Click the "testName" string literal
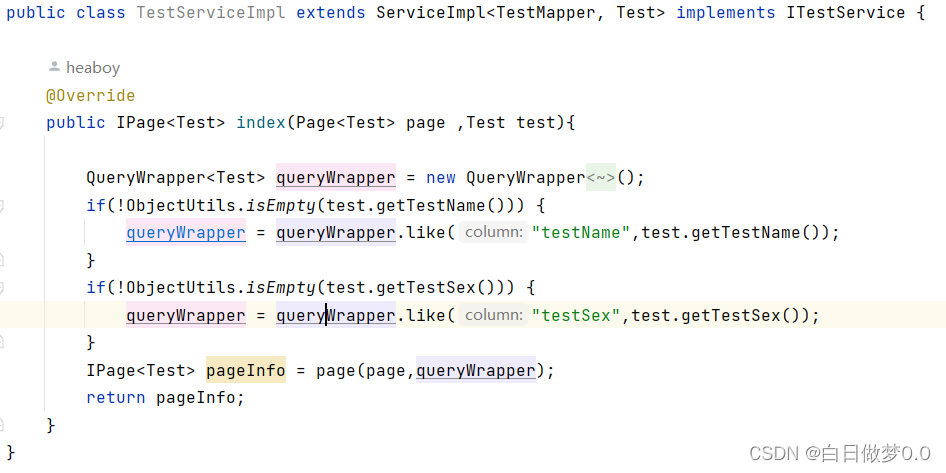Screen dimensions: 946x473 click(x=581, y=232)
